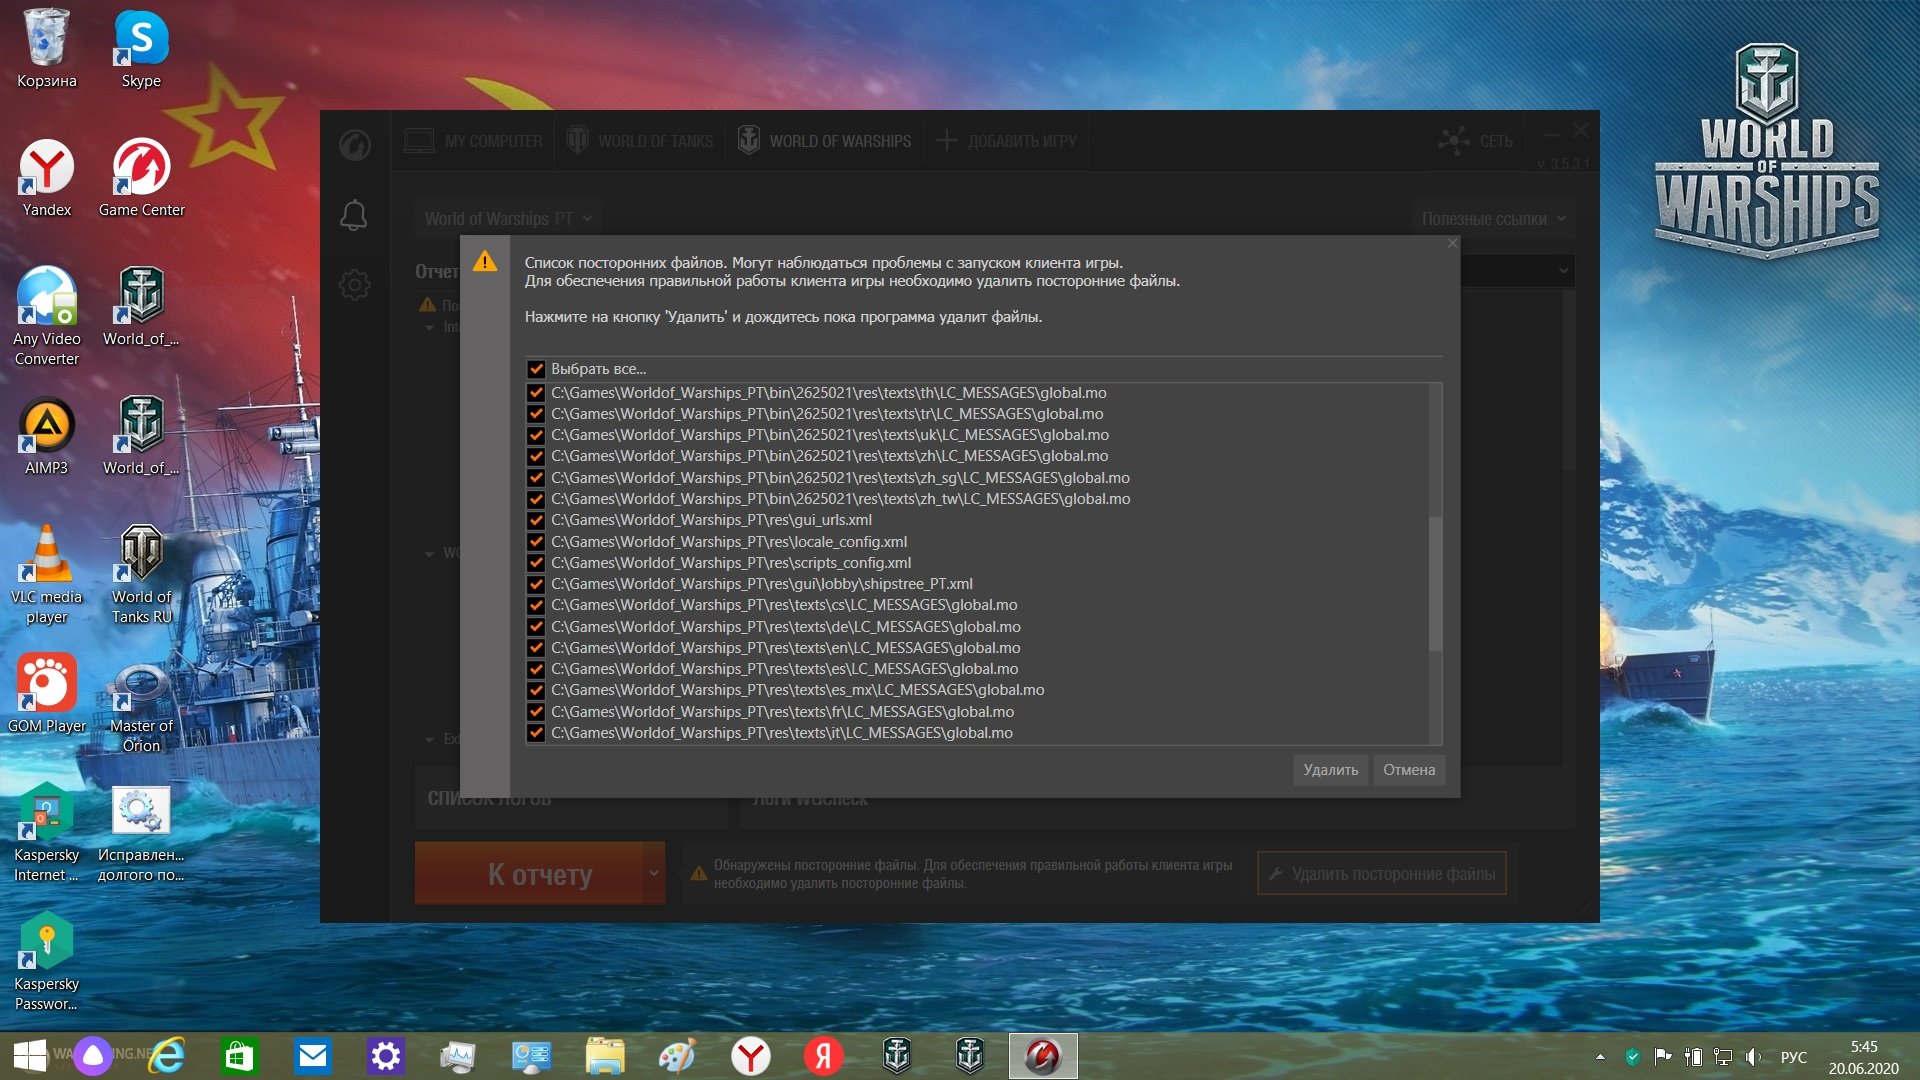
Task: Open Internet Explorer from taskbar
Action: tap(167, 1056)
